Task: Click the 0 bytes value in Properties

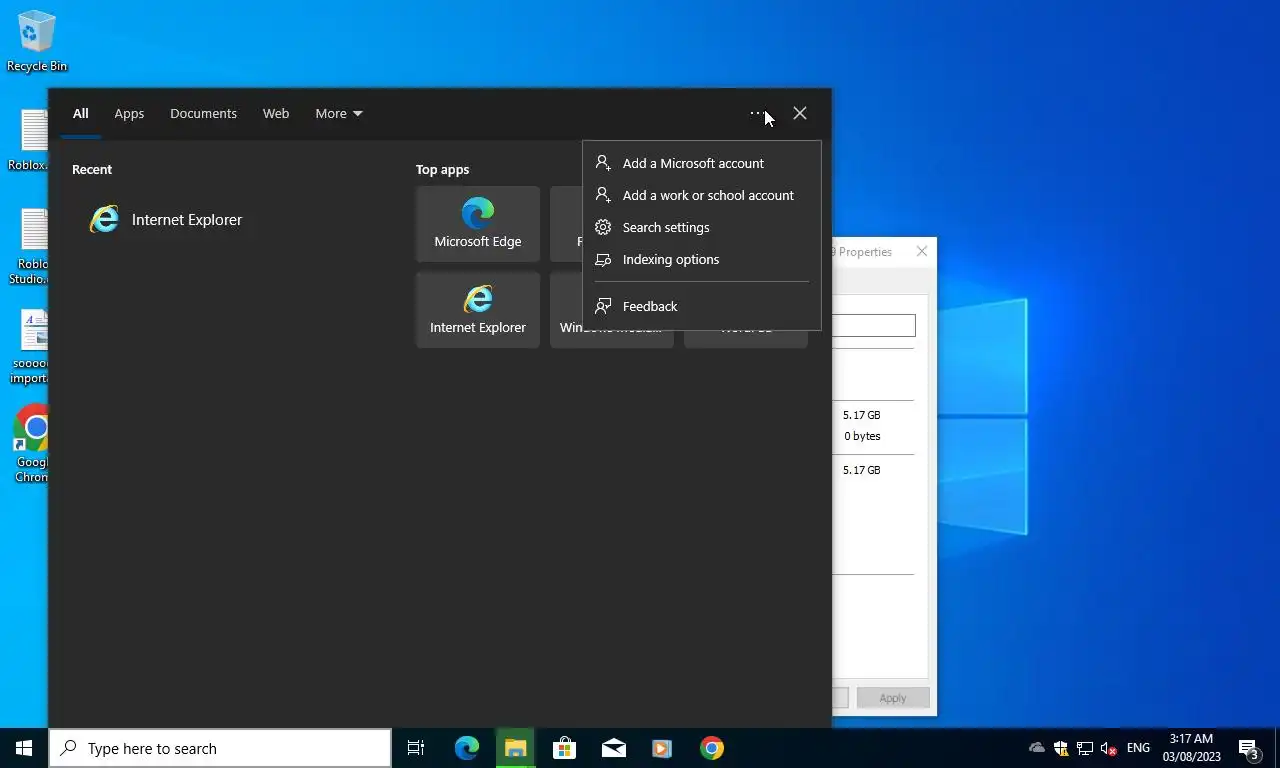Action: pyautogui.click(x=862, y=436)
